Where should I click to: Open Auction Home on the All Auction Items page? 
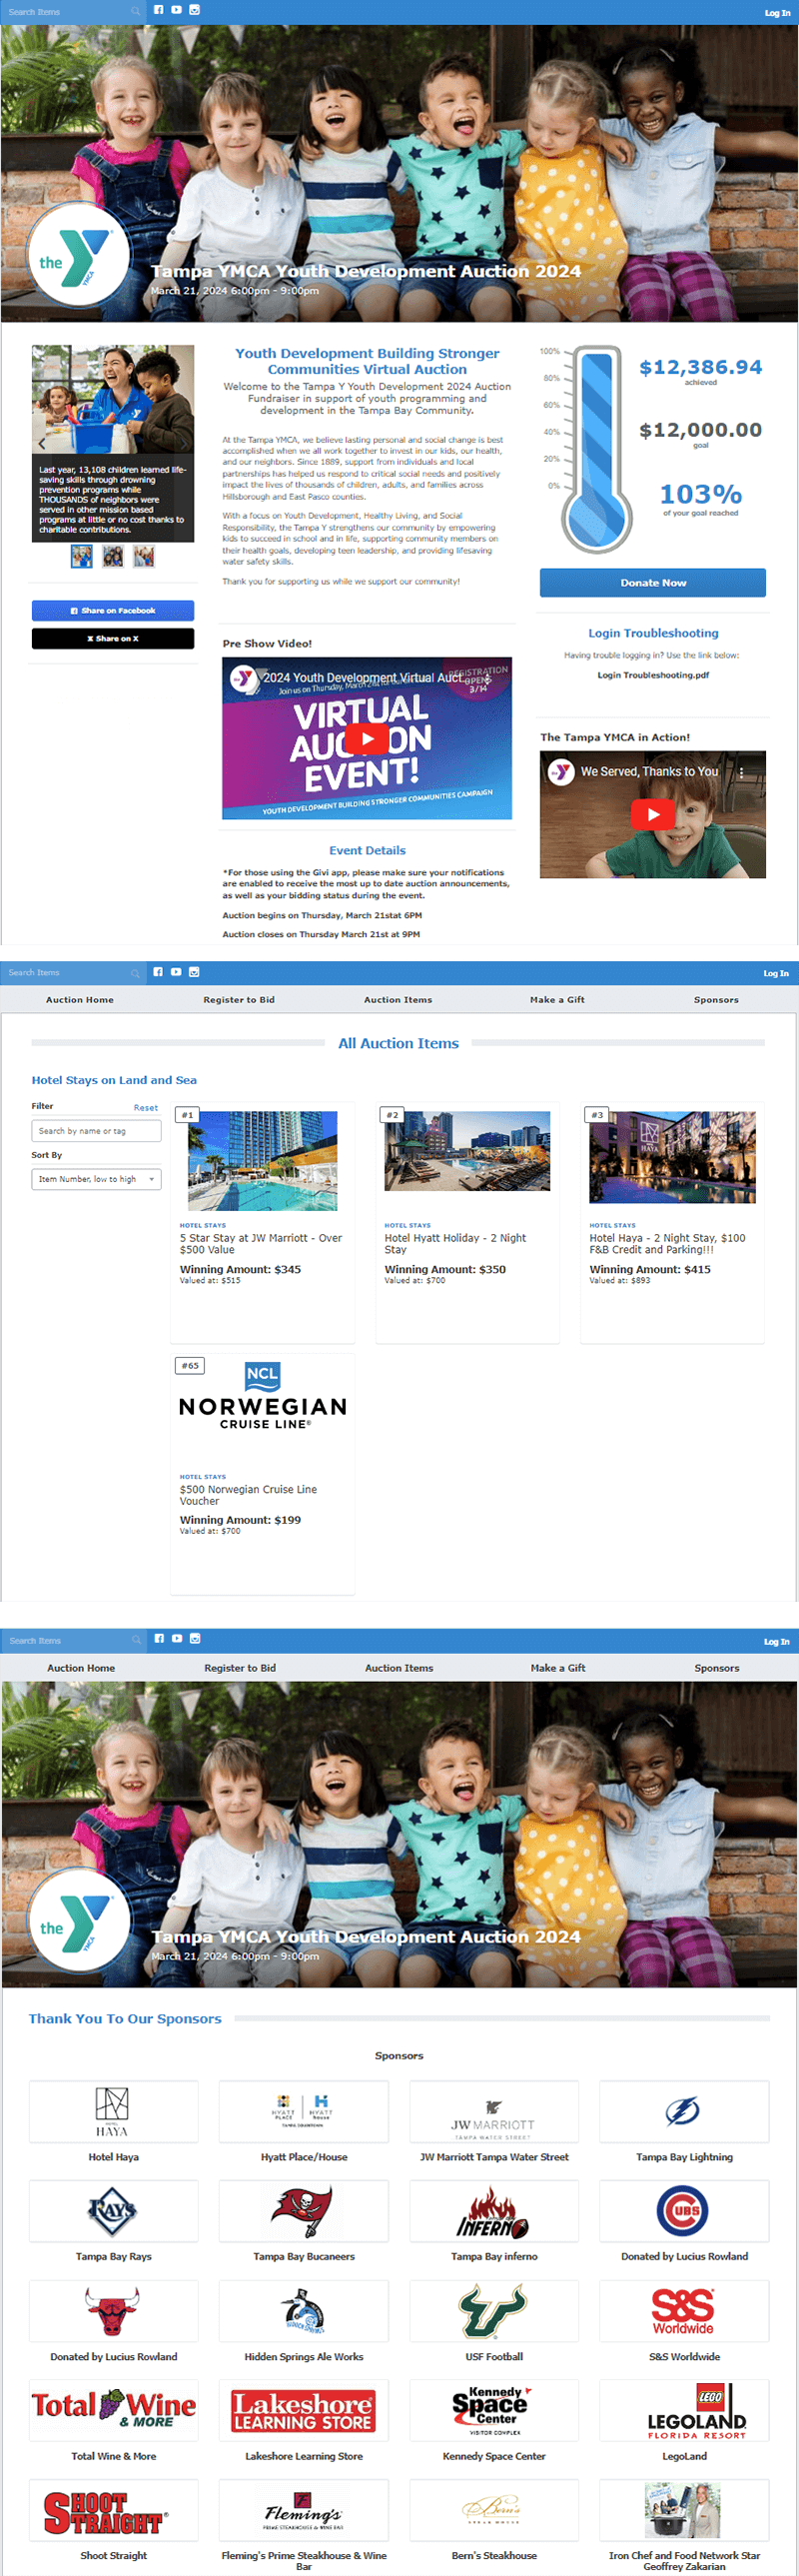pyautogui.click(x=80, y=1000)
